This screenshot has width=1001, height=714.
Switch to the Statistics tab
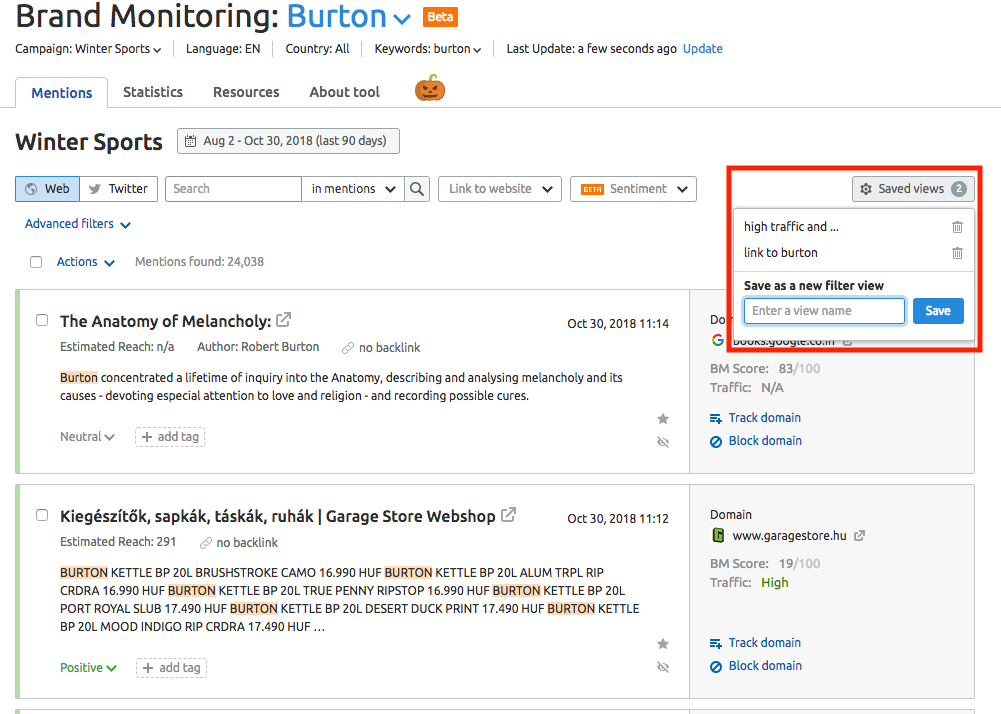coord(153,92)
